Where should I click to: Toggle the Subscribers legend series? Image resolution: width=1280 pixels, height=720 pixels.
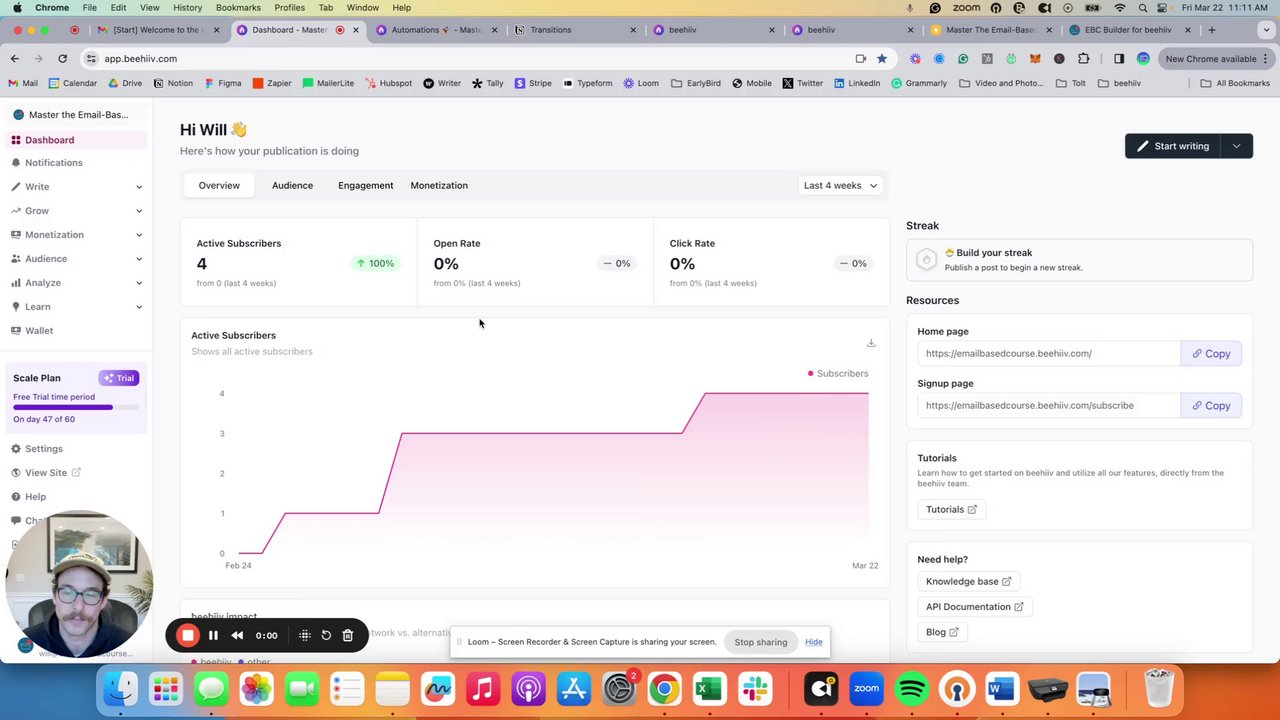point(838,373)
